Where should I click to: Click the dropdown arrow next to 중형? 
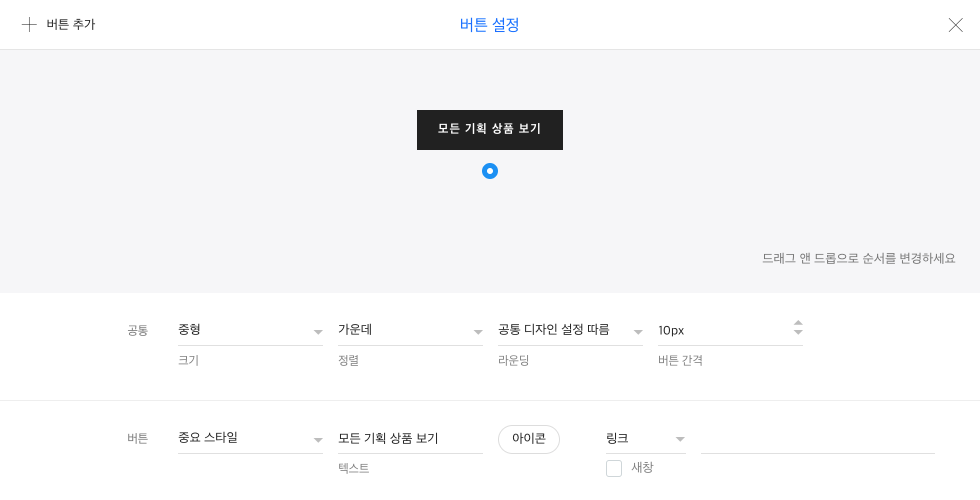tap(318, 332)
